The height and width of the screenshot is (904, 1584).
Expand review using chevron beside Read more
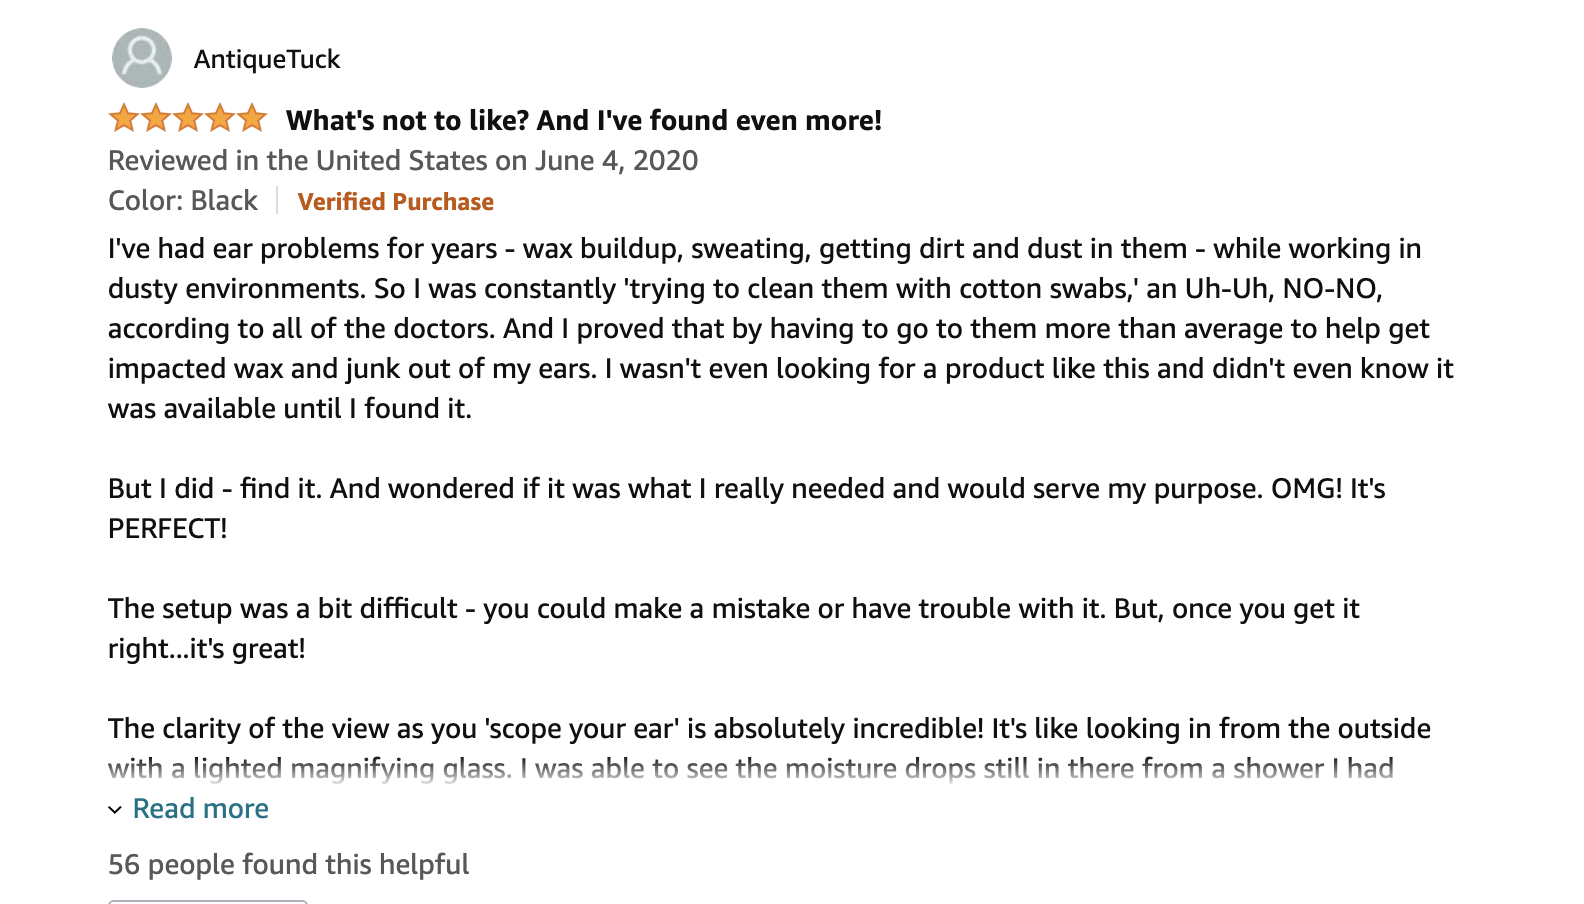click(x=115, y=810)
